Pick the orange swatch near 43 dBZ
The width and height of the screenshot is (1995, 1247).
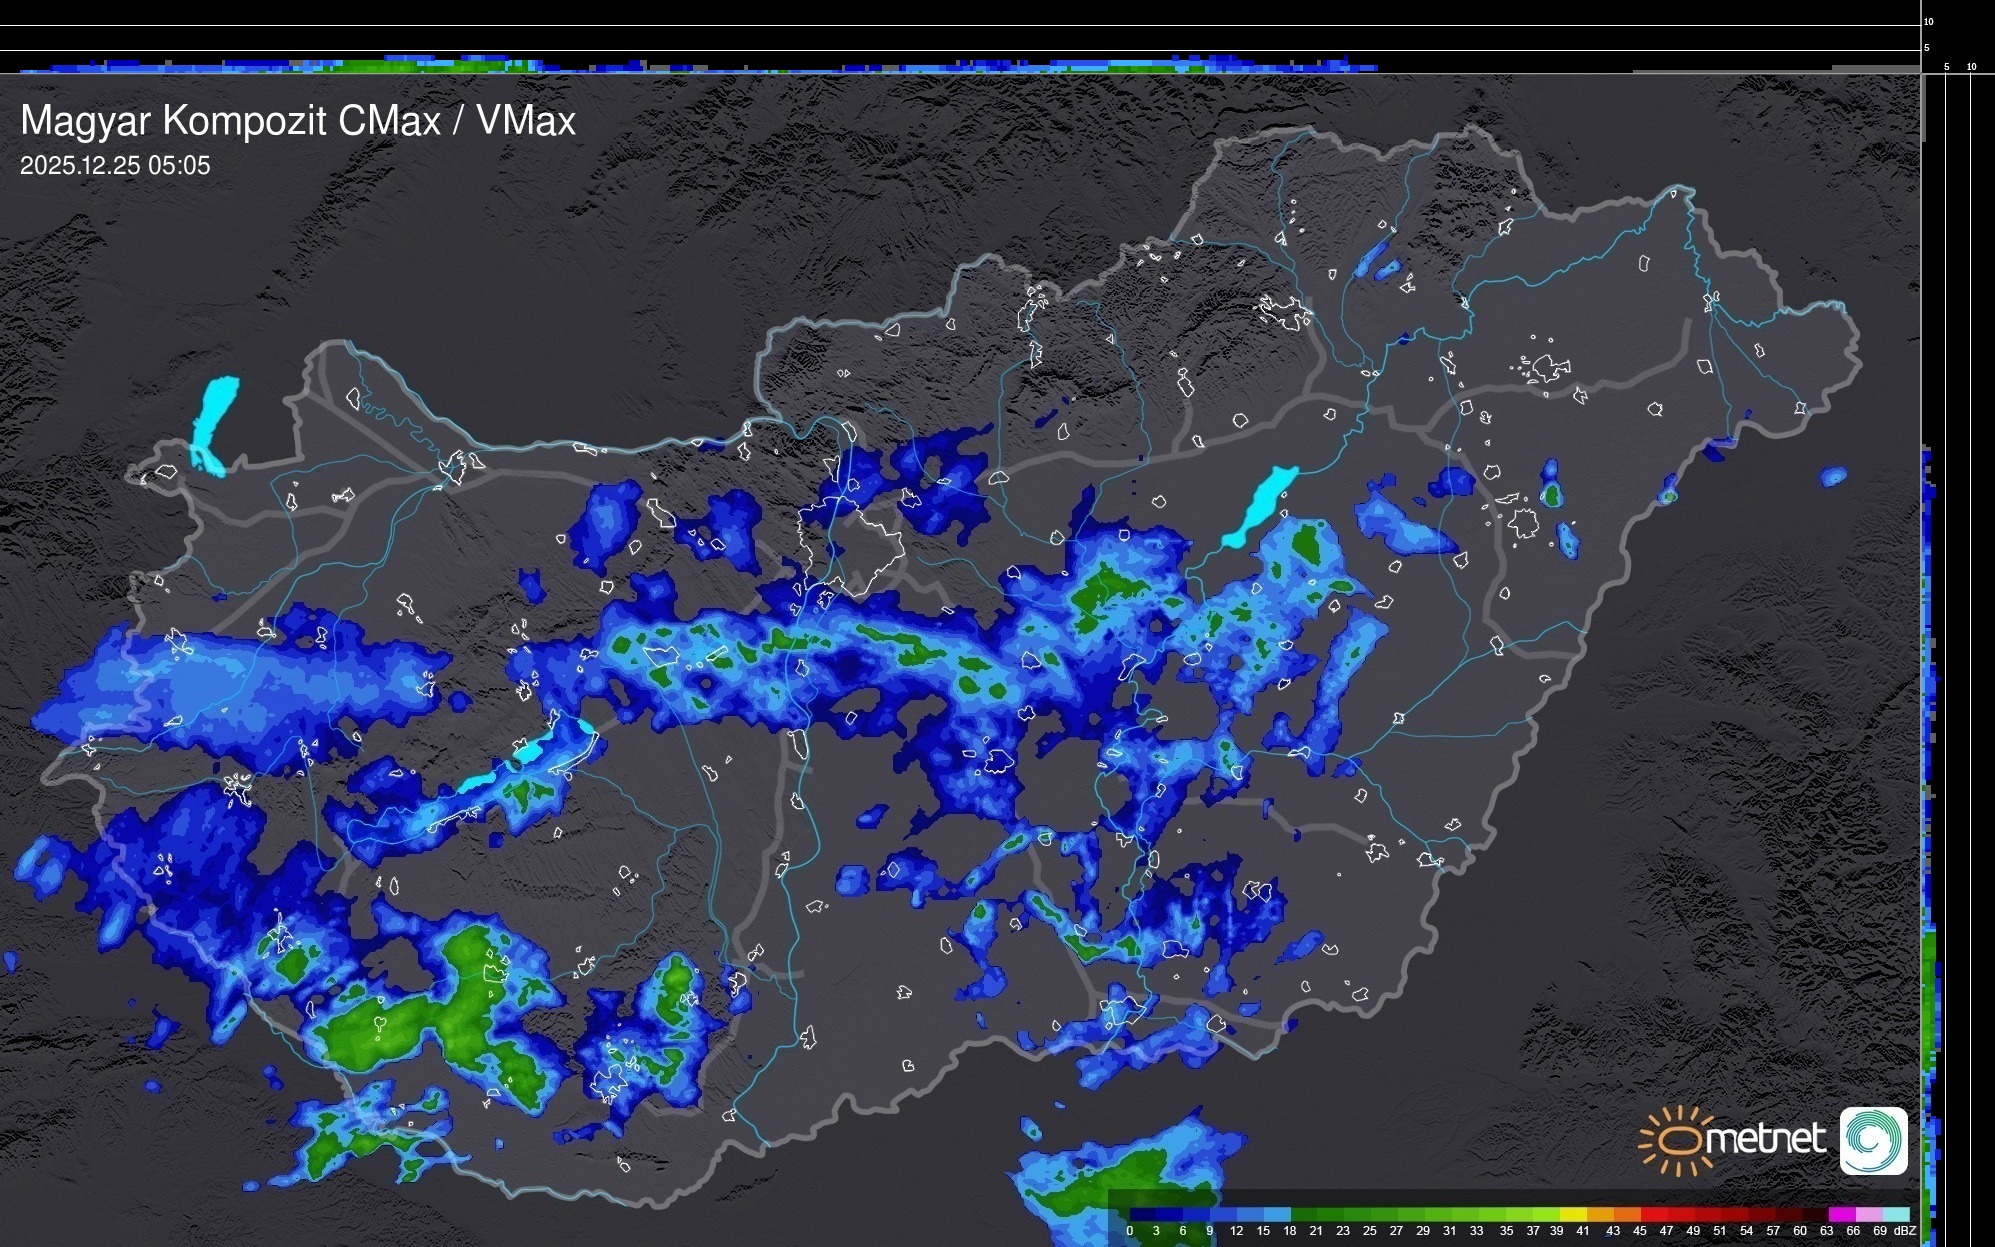click(1627, 1215)
